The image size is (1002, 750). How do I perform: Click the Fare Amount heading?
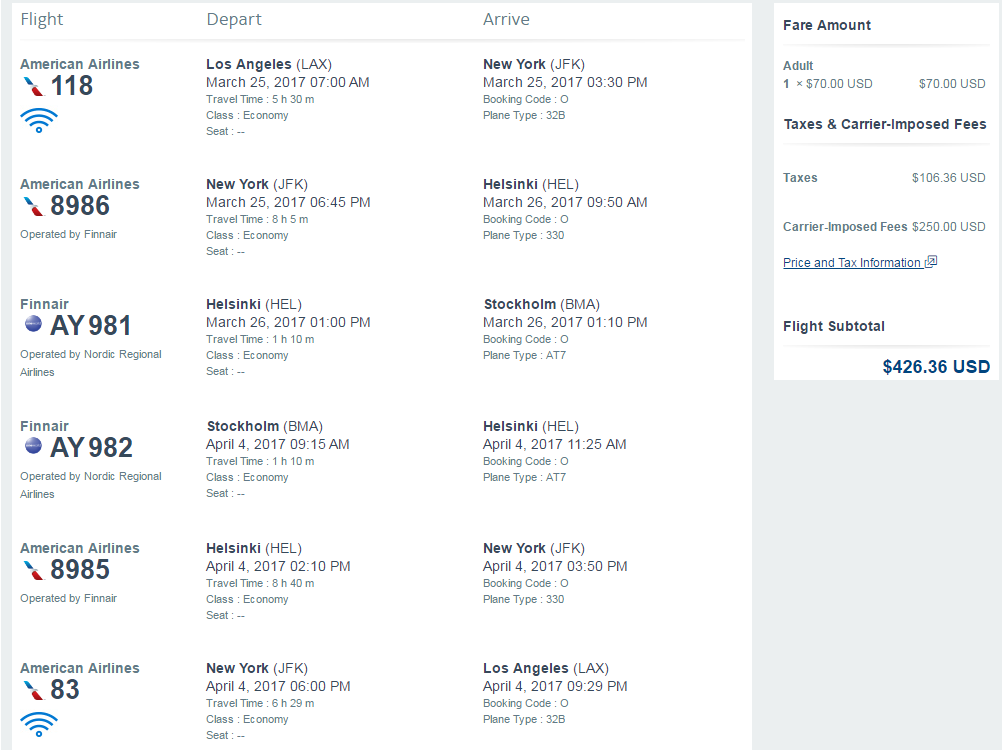pos(827,25)
